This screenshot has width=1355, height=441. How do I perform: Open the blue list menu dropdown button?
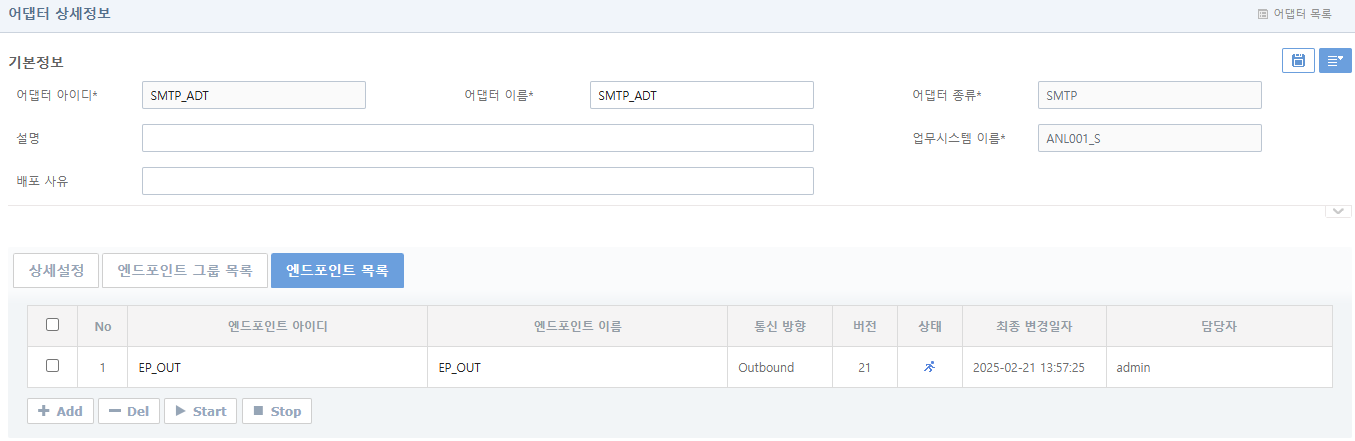1335,61
